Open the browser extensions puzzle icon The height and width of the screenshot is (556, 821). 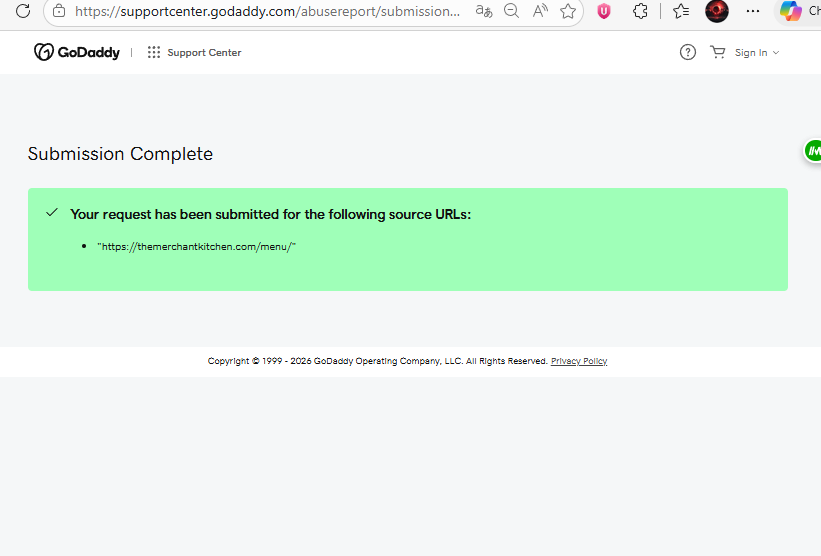pos(640,11)
